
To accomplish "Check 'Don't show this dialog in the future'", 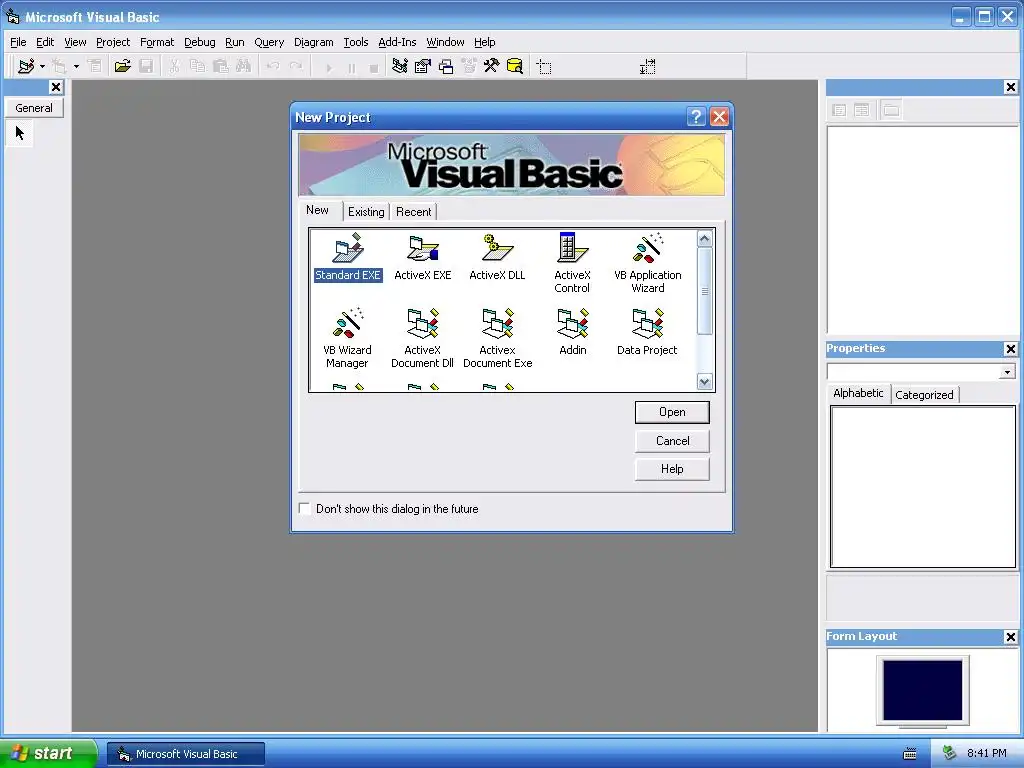I will (x=305, y=508).
